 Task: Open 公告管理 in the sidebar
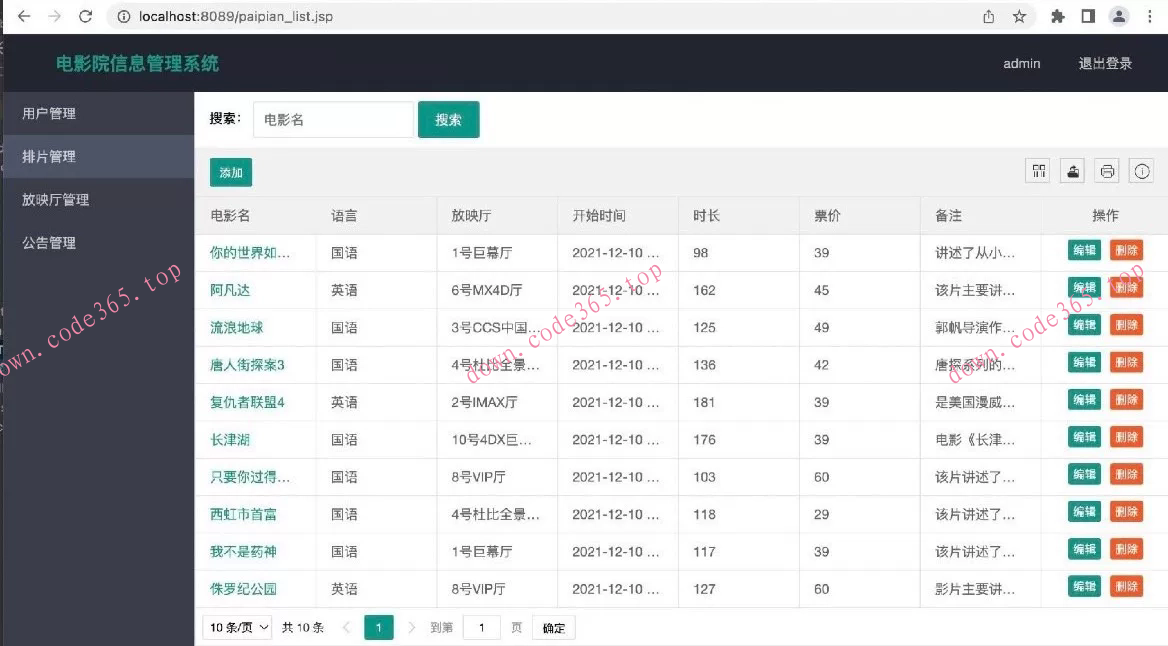tap(49, 243)
